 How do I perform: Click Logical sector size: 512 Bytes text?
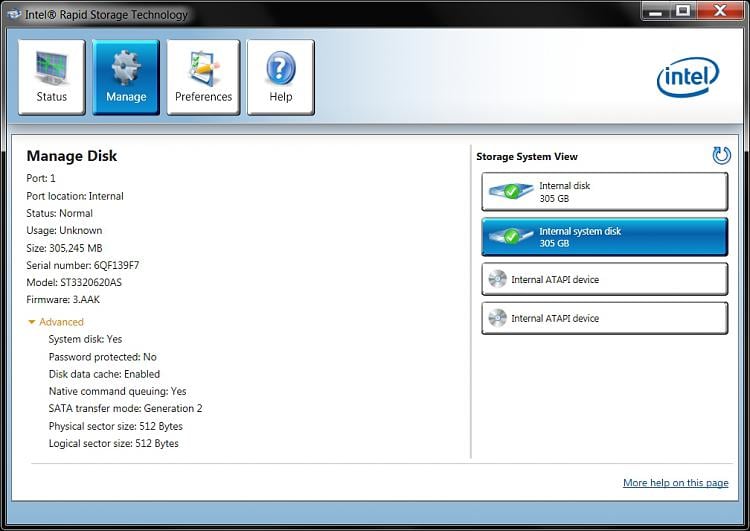(113, 443)
